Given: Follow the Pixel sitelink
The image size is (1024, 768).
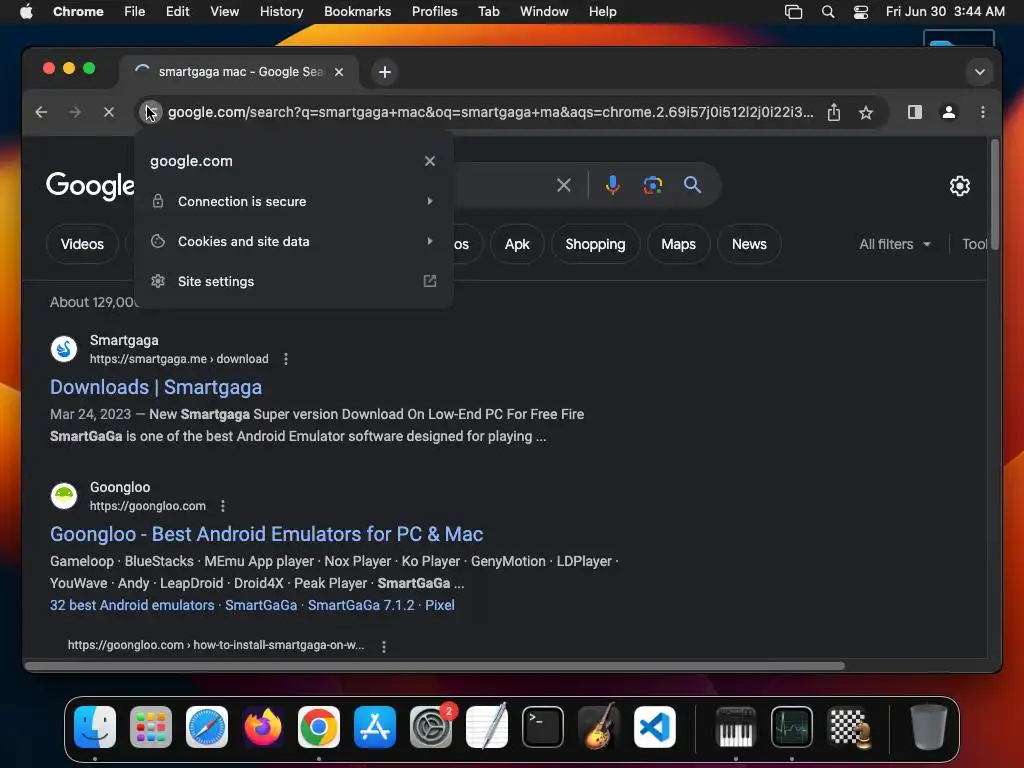Looking at the screenshot, I should [x=440, y=605].
